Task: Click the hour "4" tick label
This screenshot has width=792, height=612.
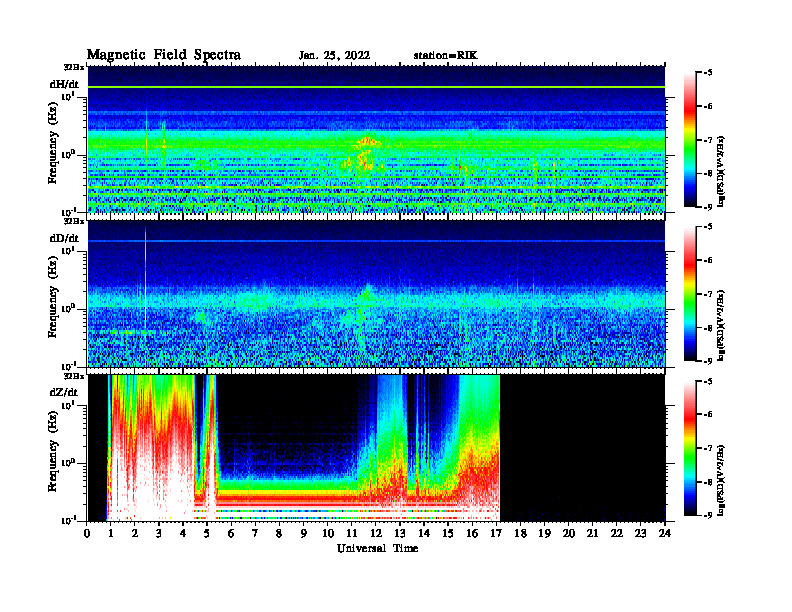Action: pos(183,534)
